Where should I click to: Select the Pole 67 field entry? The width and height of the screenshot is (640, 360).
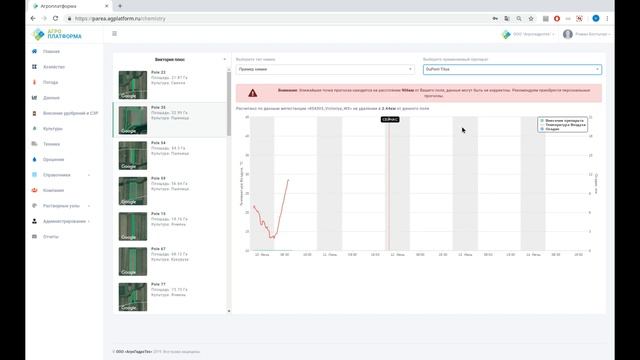pyautogui.click(x=169, y=261)
